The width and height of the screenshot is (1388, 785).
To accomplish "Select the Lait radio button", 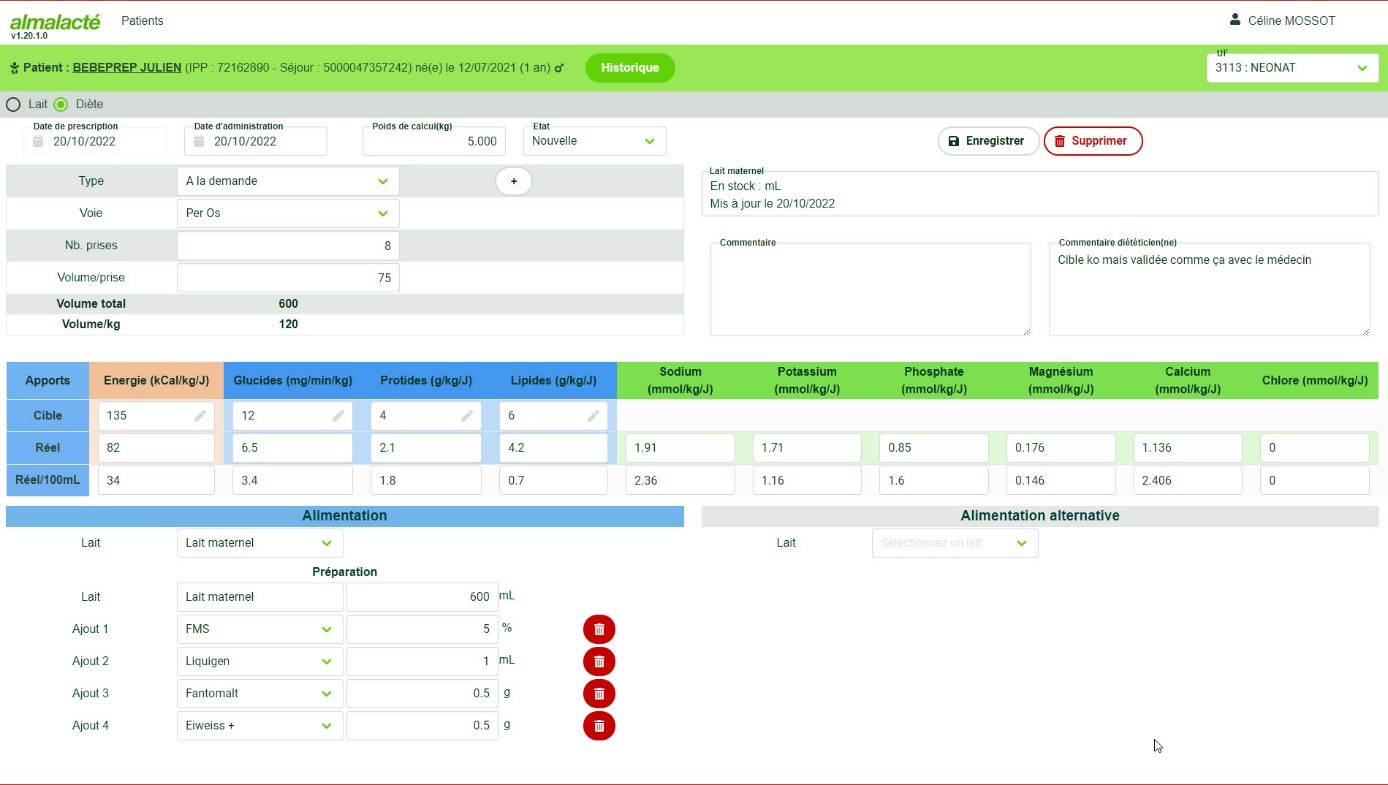I will [x=13, y=104].
